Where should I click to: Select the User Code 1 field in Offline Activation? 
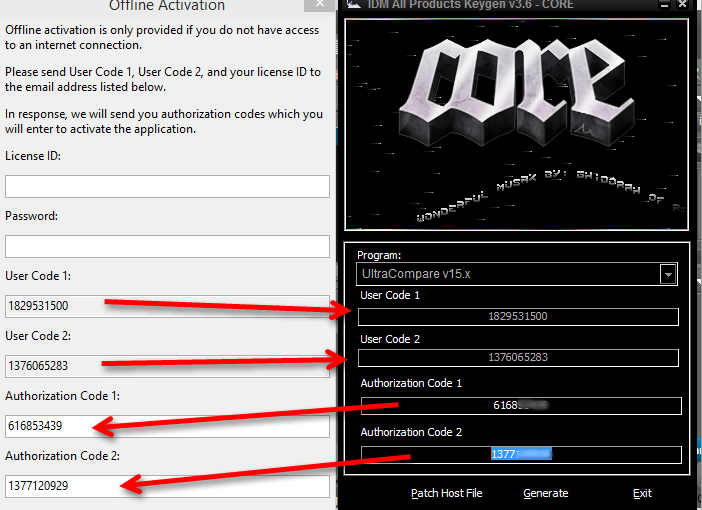[167, 306]
